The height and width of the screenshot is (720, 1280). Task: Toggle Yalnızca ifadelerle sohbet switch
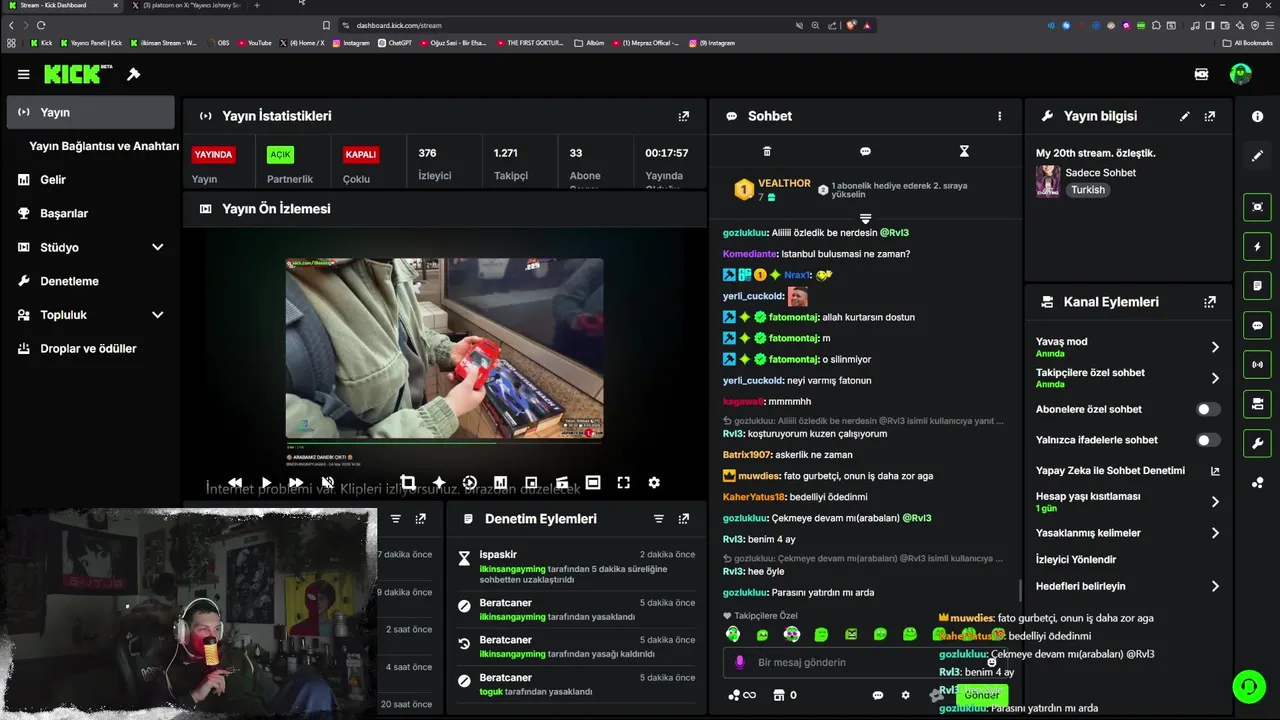pos(1208,440)
